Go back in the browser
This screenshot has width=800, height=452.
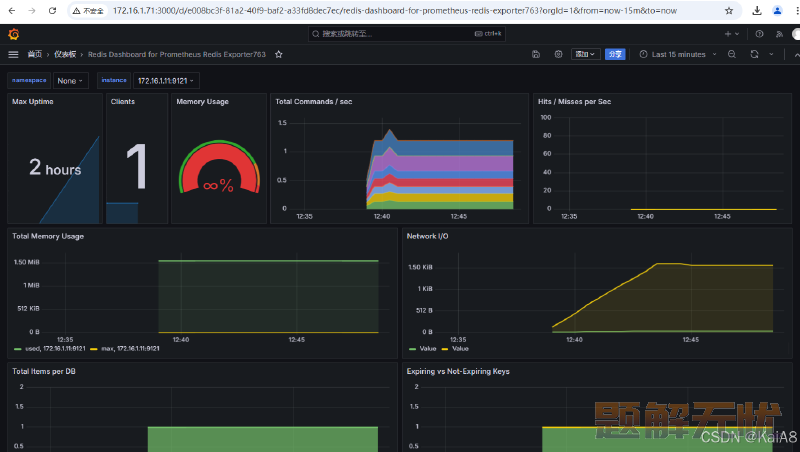(12, 11)
